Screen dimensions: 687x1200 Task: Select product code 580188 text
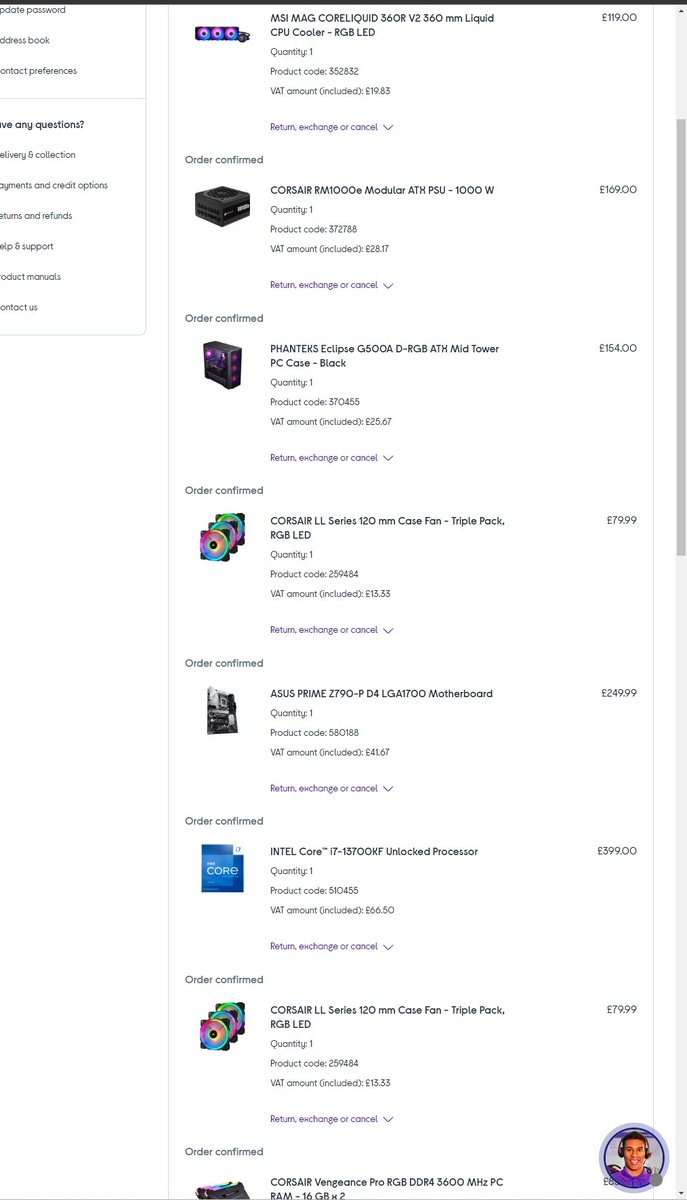point(314,732)
